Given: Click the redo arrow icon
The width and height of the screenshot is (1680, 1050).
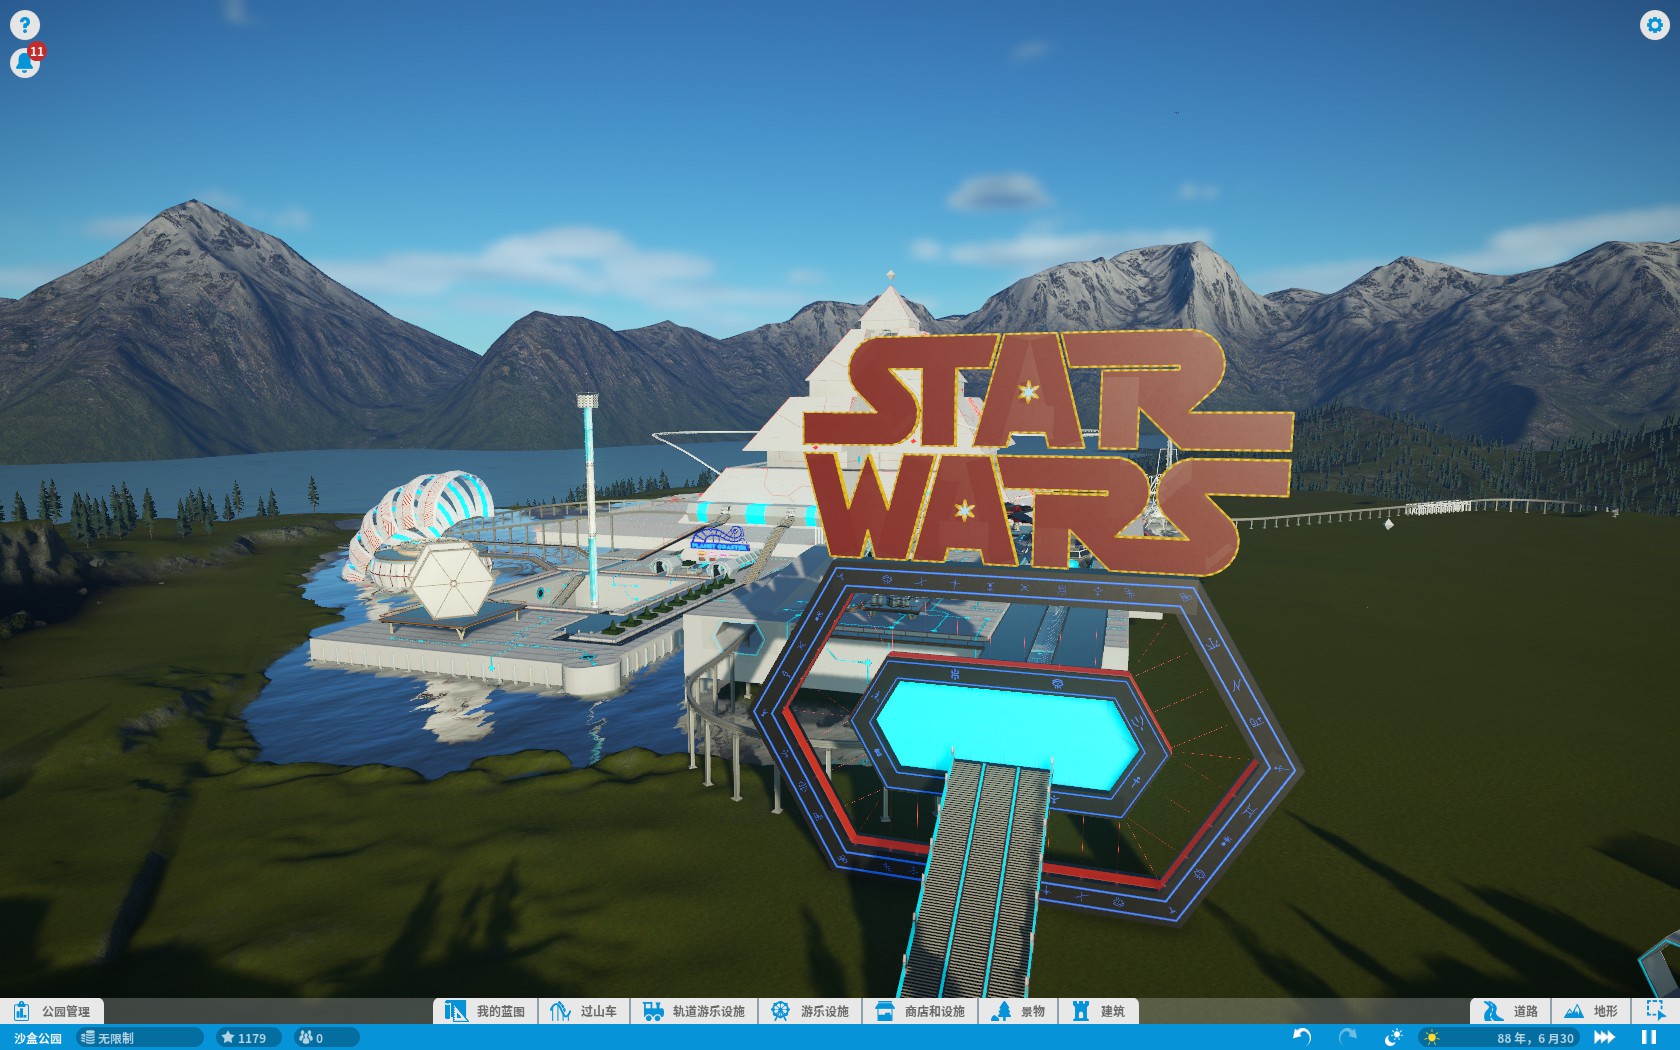Looking at the screenshot, I should tap(1348, 1037).
